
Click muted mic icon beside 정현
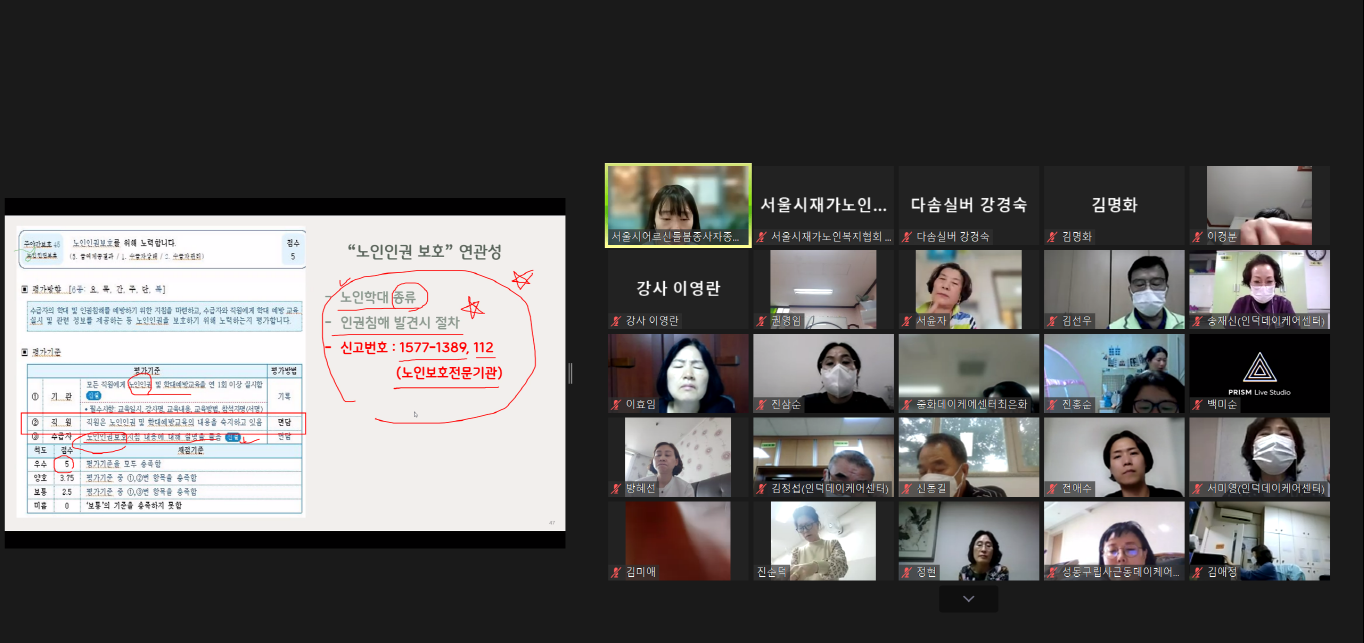[907, 573]
